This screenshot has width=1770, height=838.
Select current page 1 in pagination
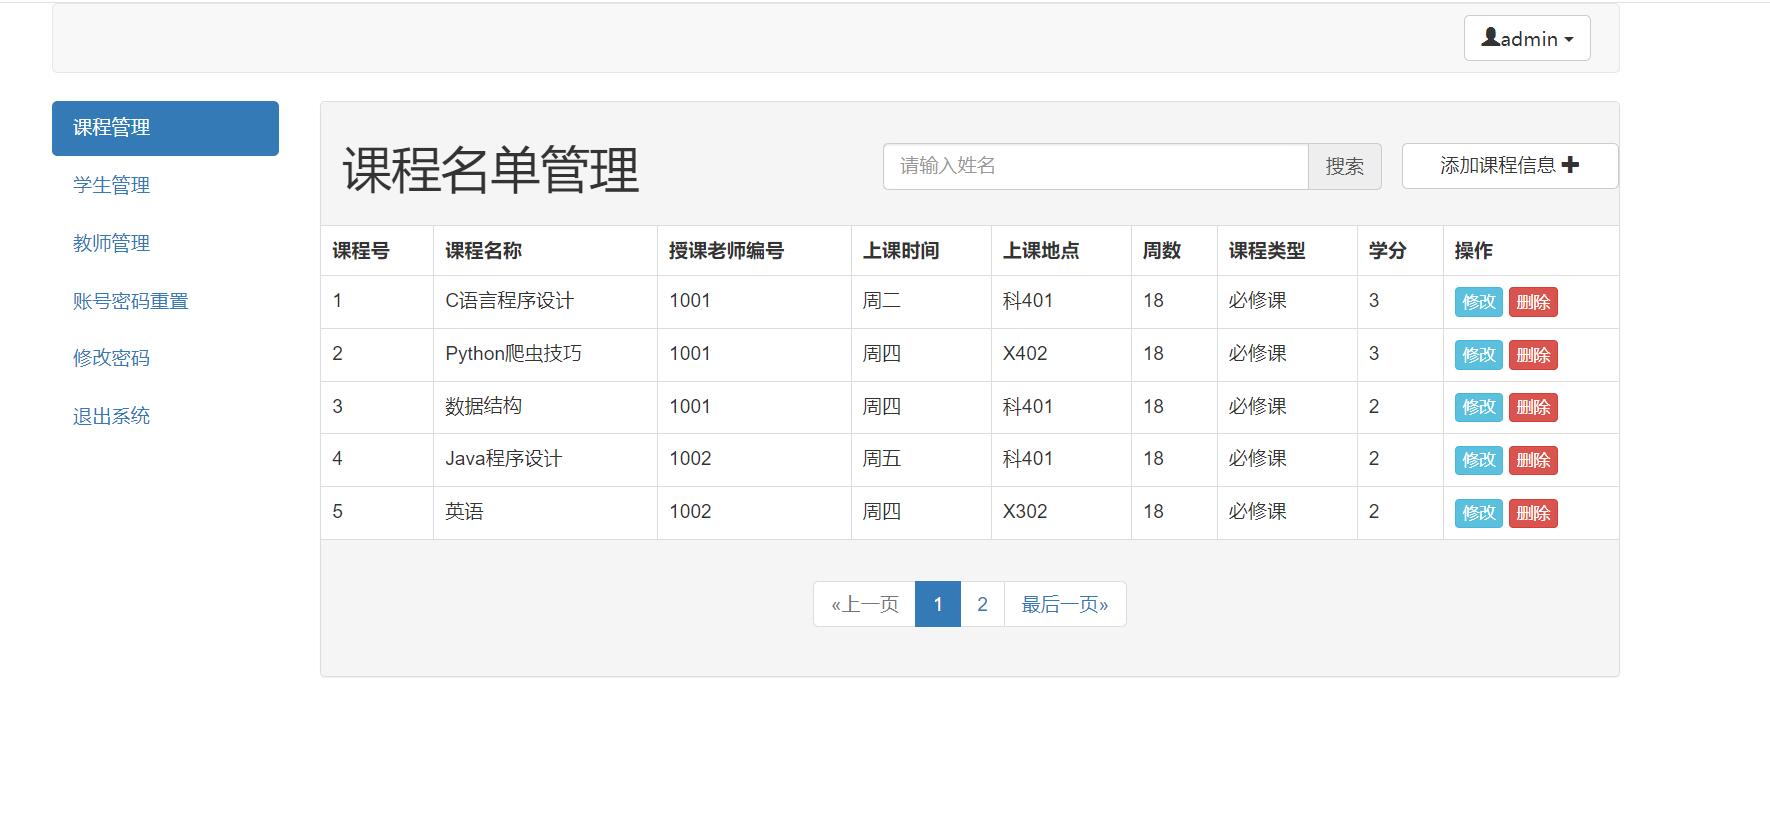(938, 604)
